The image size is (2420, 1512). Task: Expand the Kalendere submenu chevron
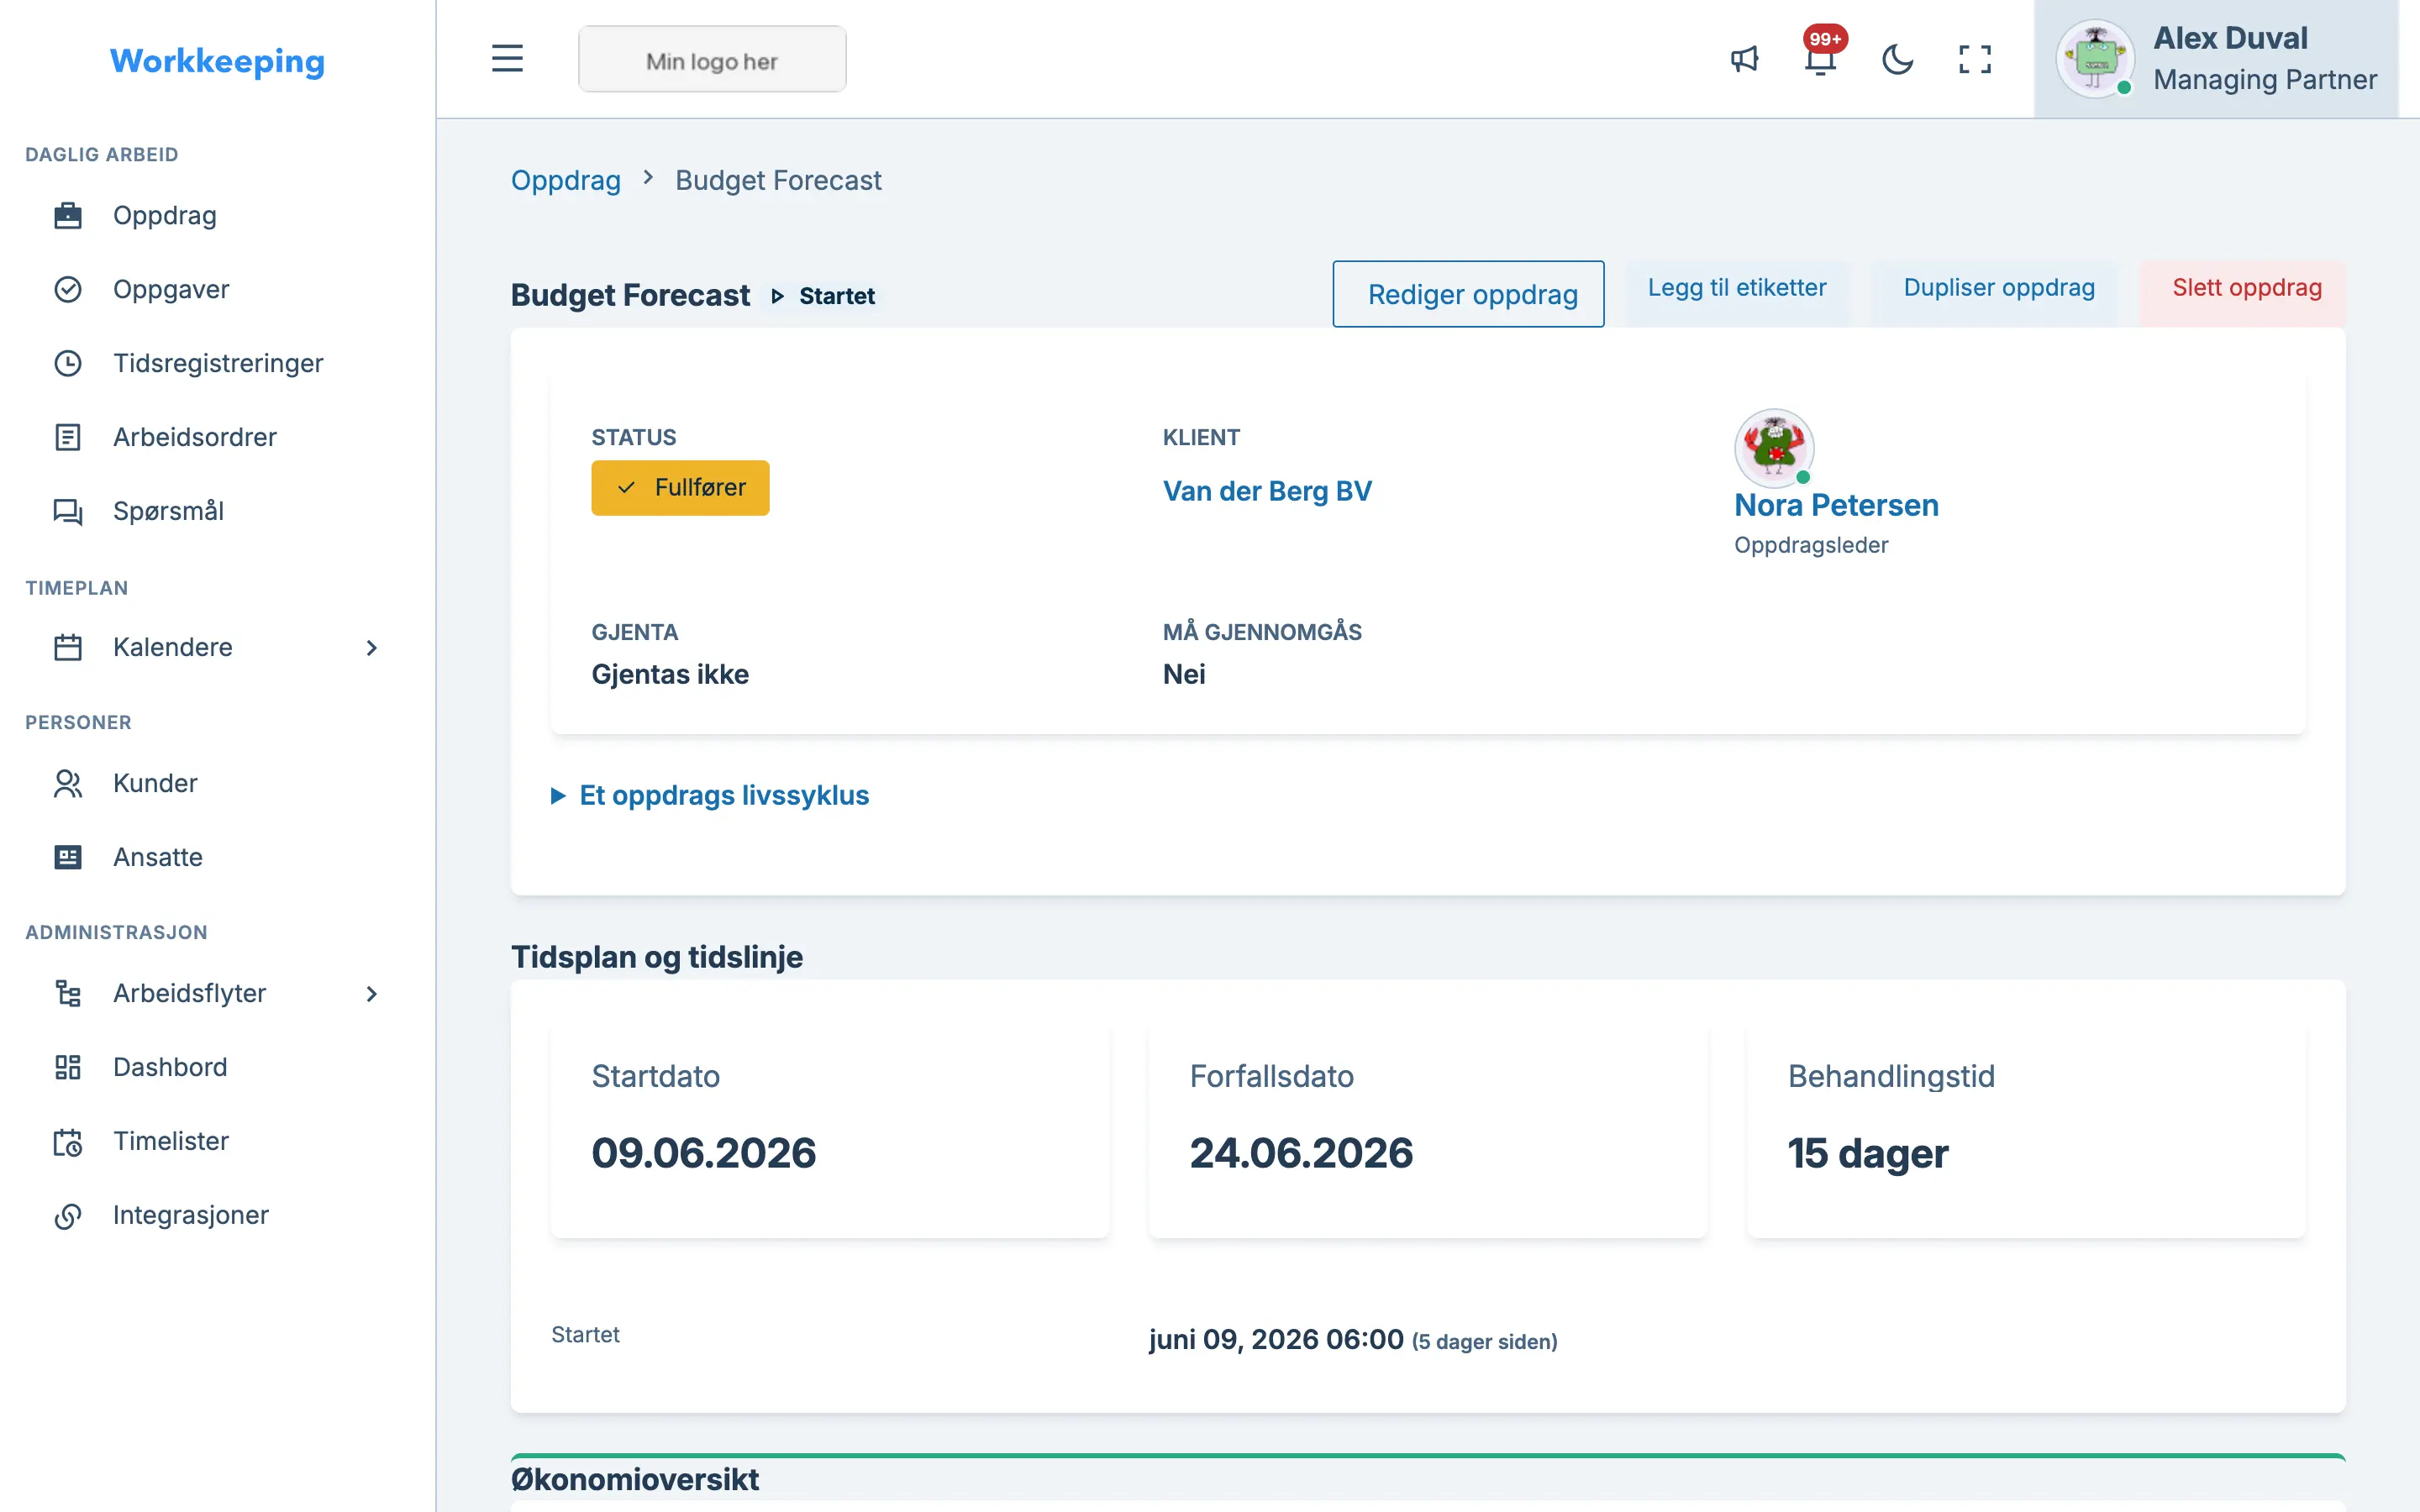point(371,647)
